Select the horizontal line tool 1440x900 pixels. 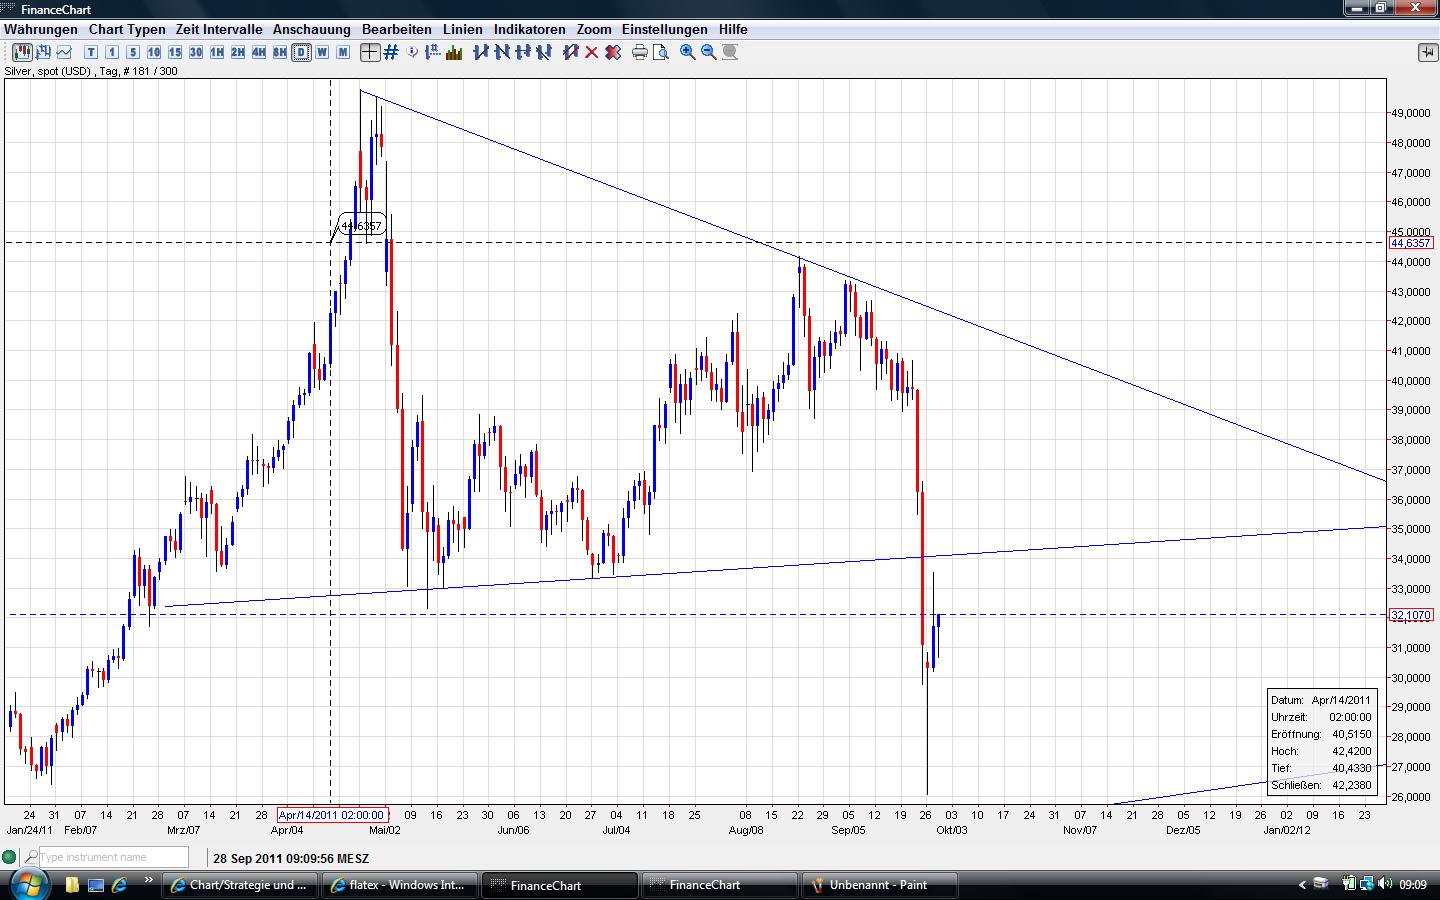(523, 52)
